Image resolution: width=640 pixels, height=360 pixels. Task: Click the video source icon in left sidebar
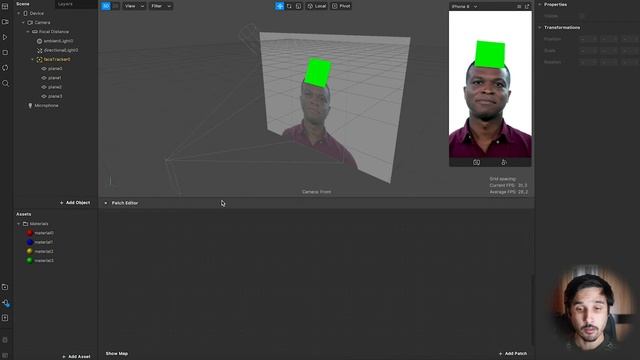(x=5, y=22)
